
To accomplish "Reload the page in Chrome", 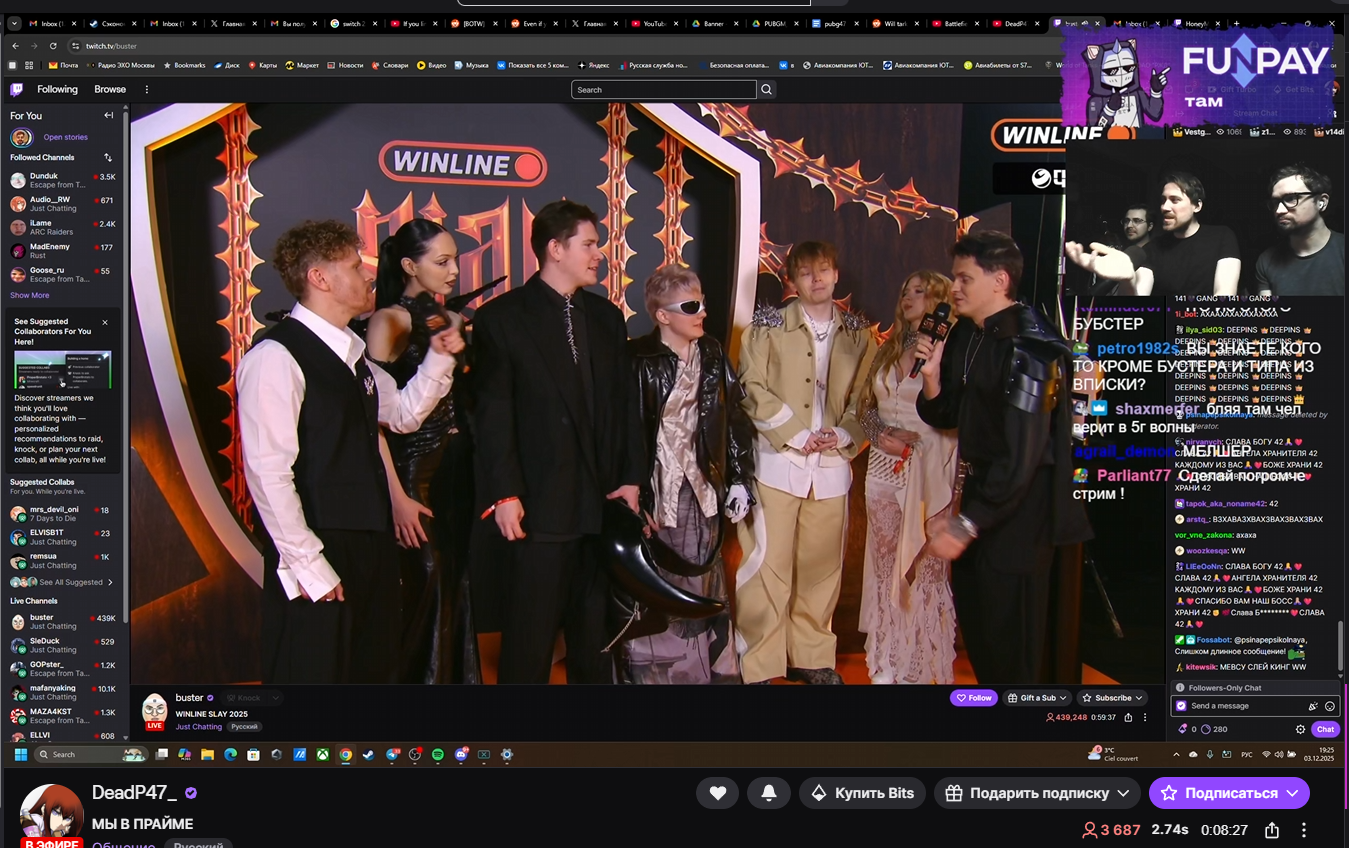I will click(x=51, y=46).
